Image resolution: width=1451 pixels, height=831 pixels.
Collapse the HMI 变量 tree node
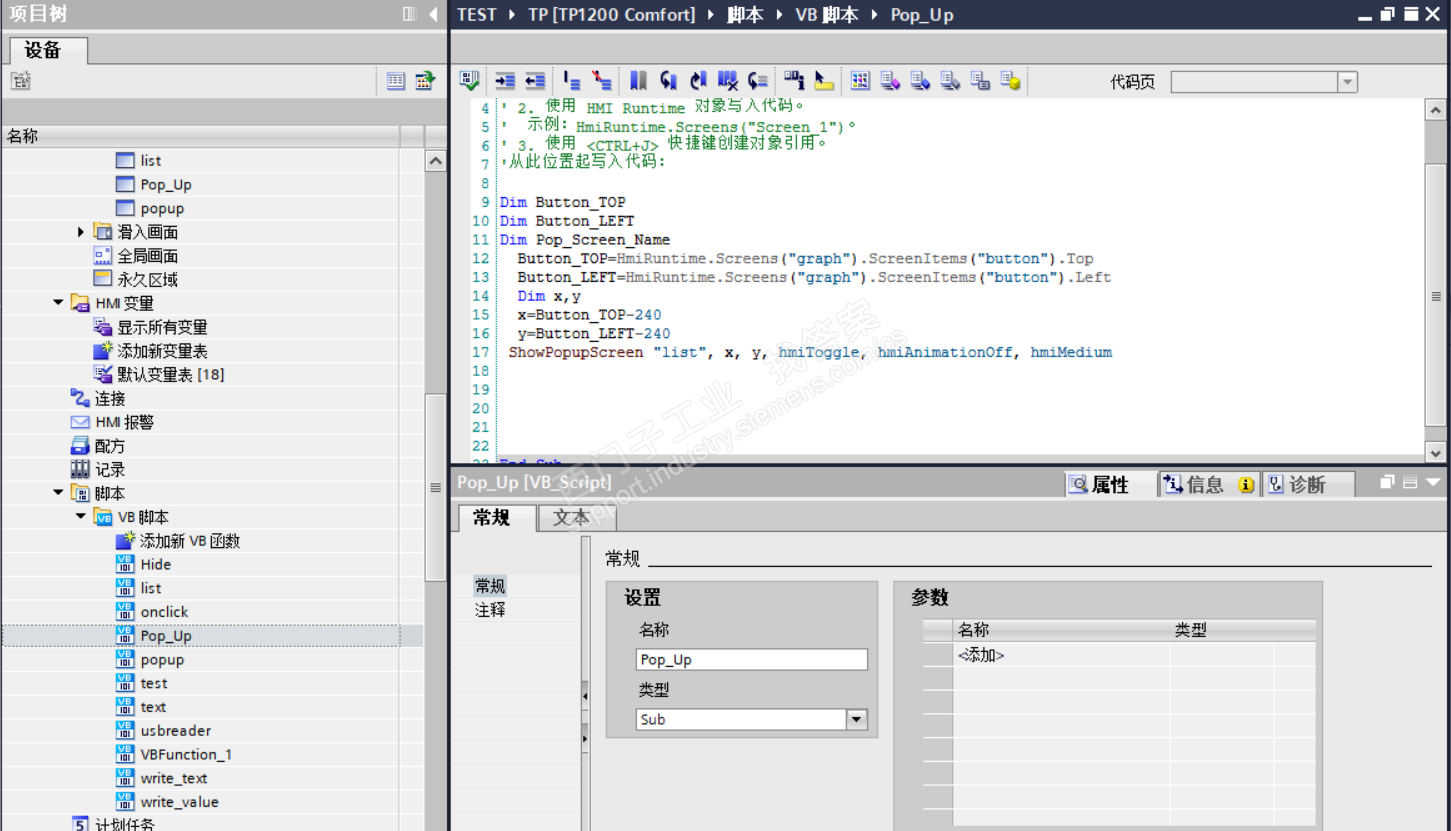click(x=59, y=303)
